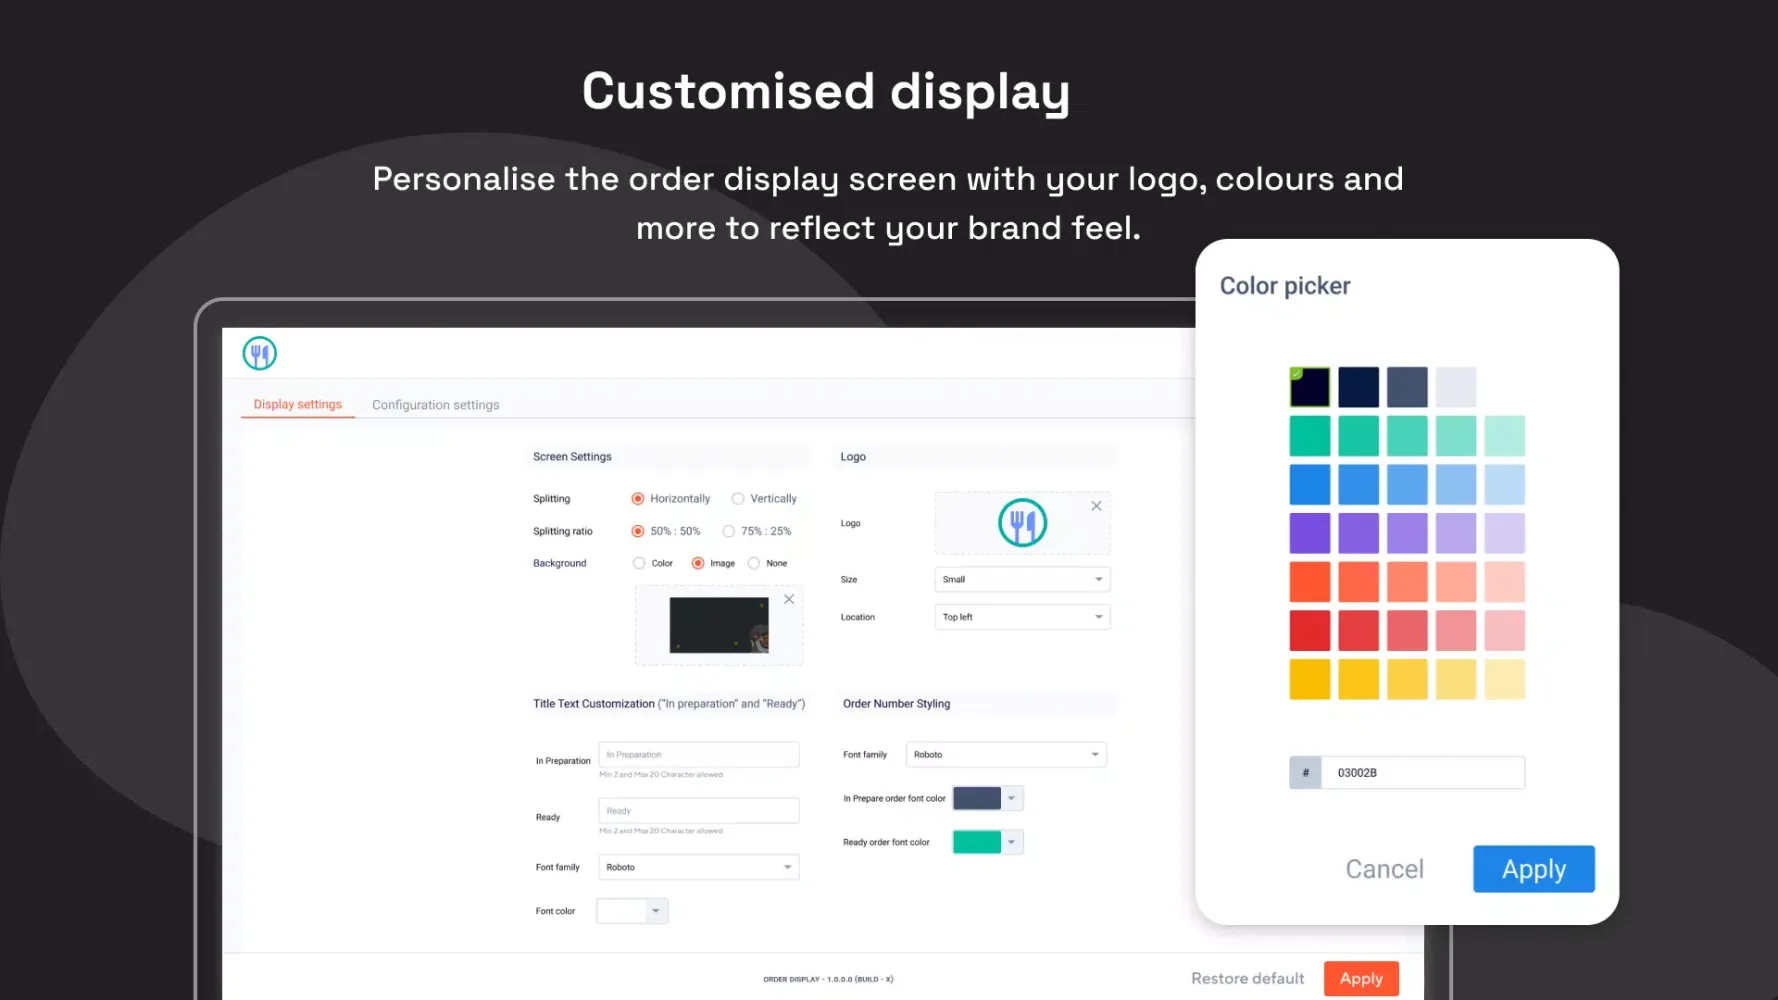Remove the background image with X
The width and height of the screenshot is (1778, 1000).
click(789, 599)
